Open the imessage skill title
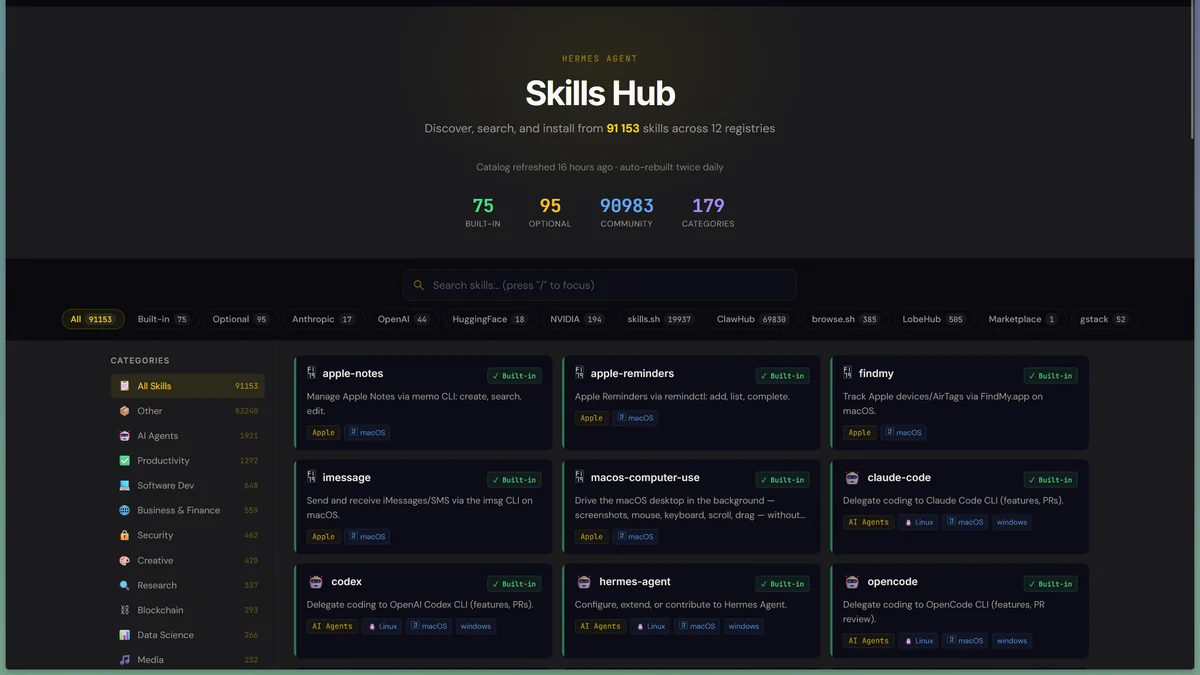Viewport: 1200px width, 675px height. click(x=347, y=477)
